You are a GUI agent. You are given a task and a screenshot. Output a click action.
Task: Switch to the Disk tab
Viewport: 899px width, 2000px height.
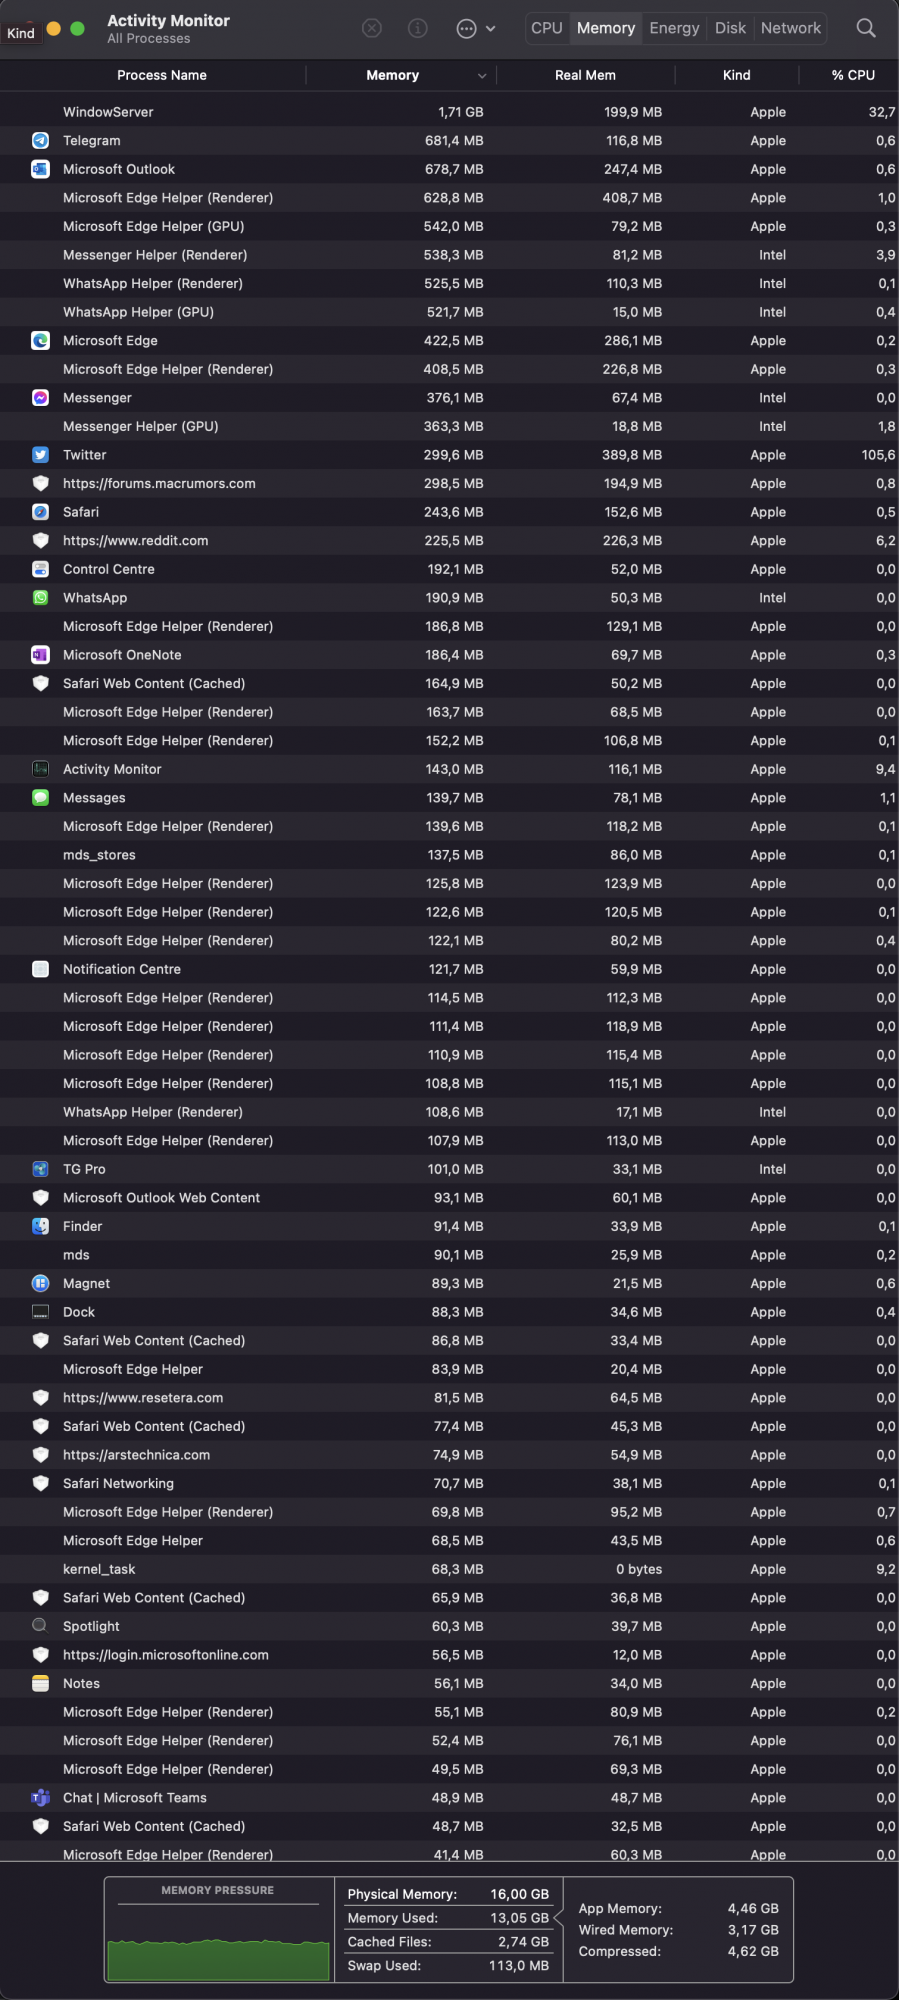tap(730, 28)
